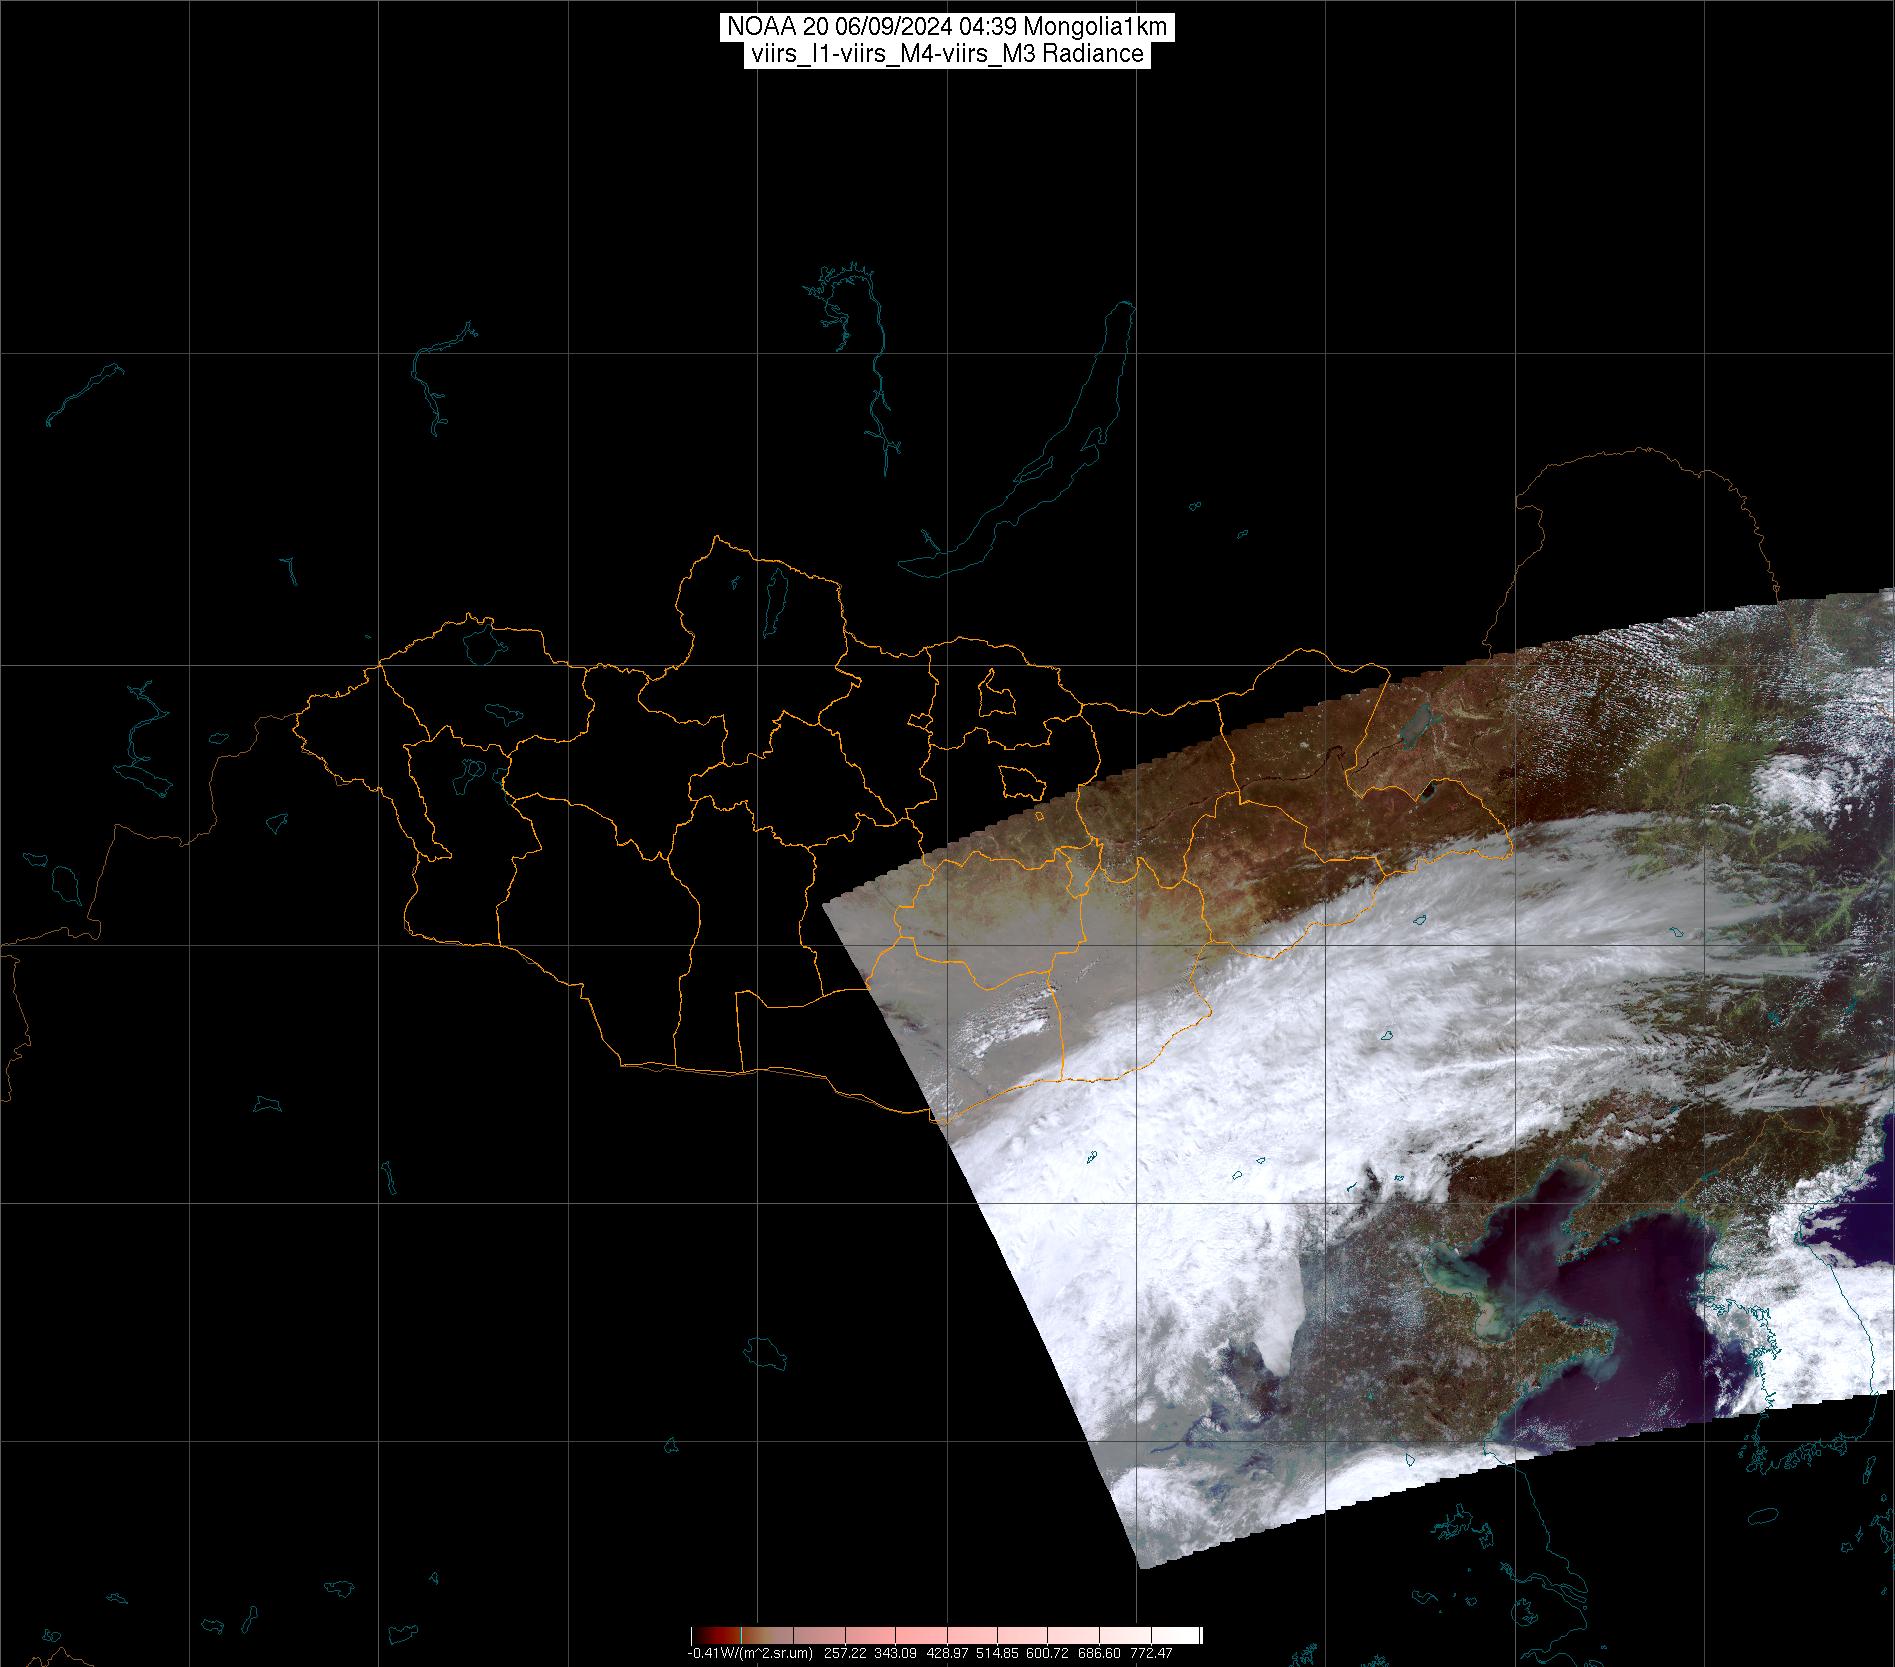
Task: Click the '343.09' colorbar value
Action: [x=895, y=1653]
